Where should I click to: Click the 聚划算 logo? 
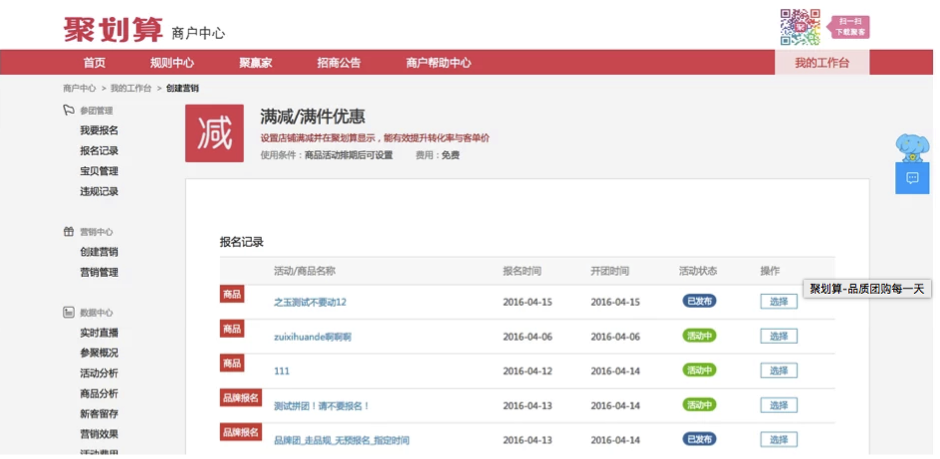point(113,29)
